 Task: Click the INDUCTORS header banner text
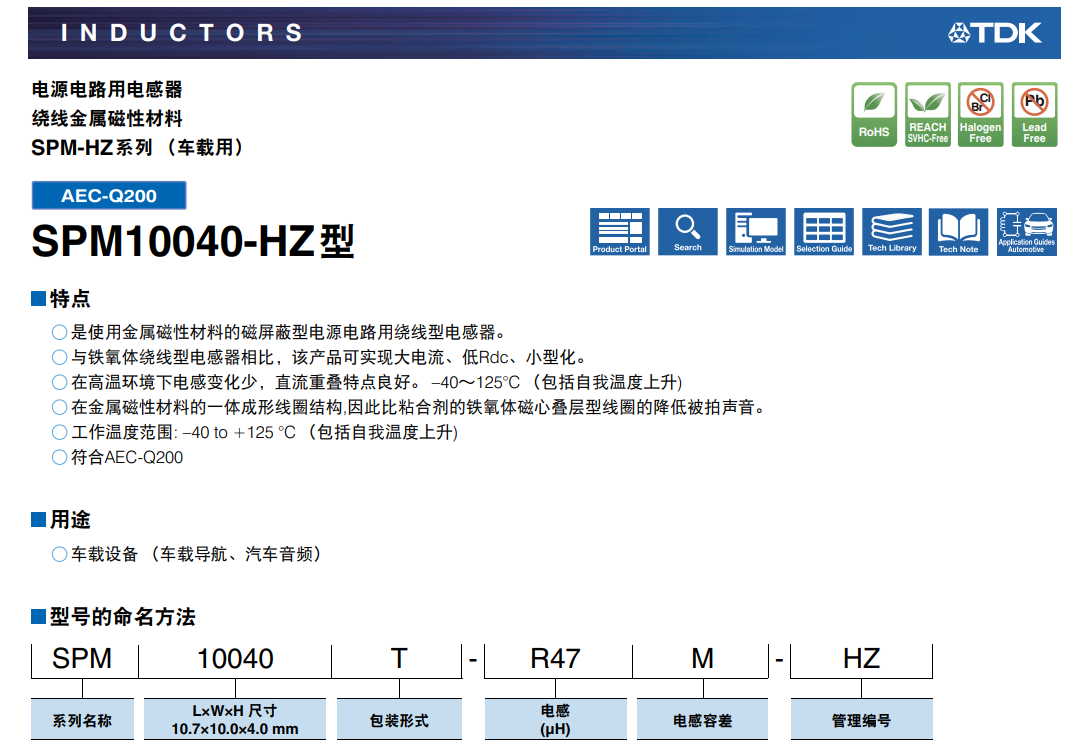182,33
